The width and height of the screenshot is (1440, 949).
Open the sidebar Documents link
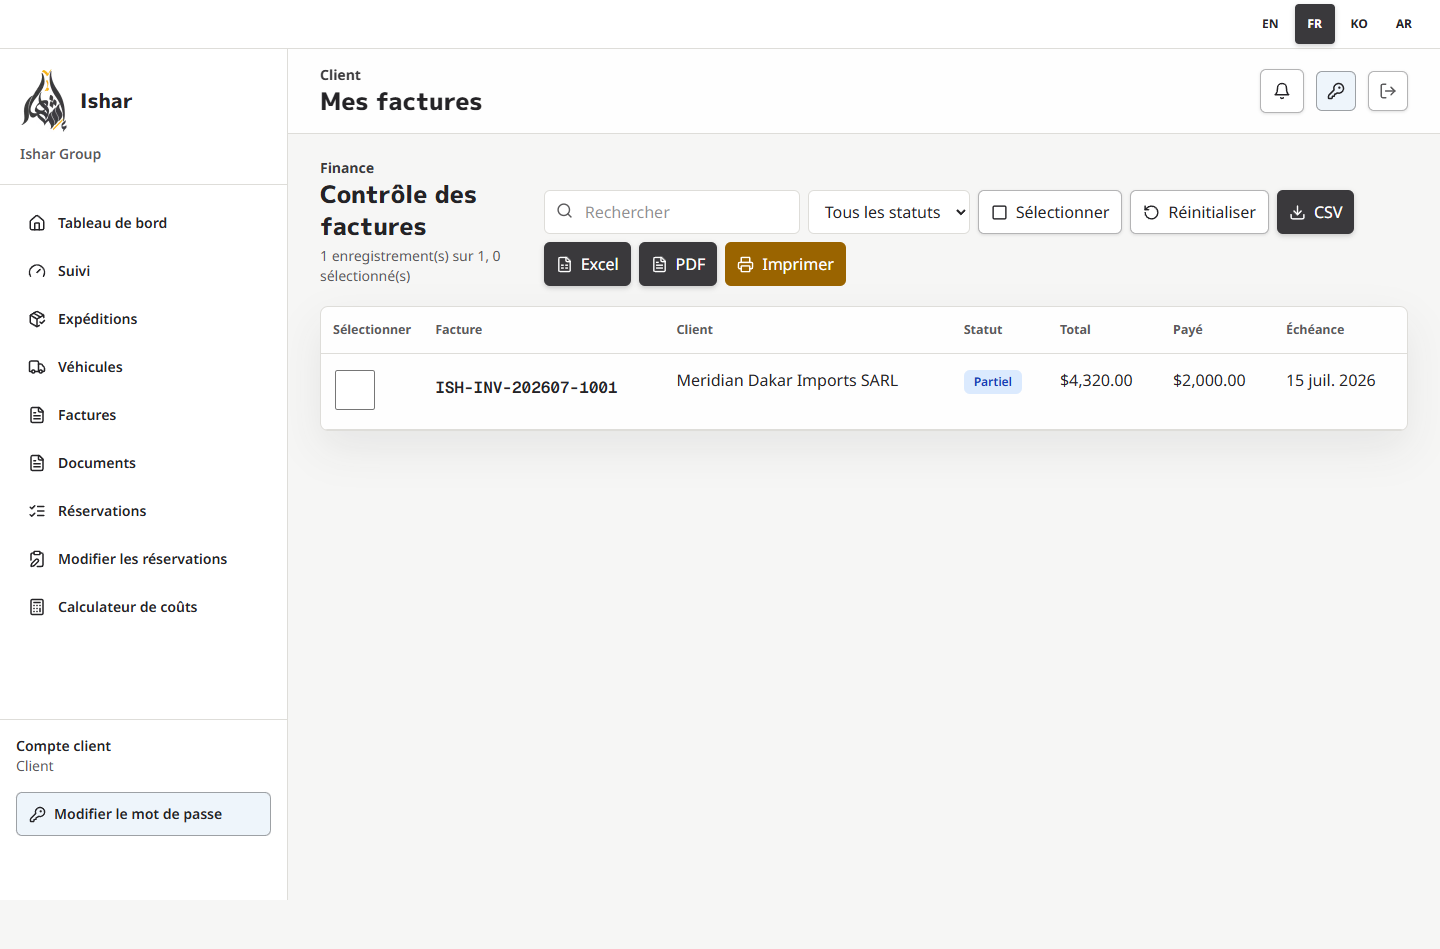(x=143, y=463)
